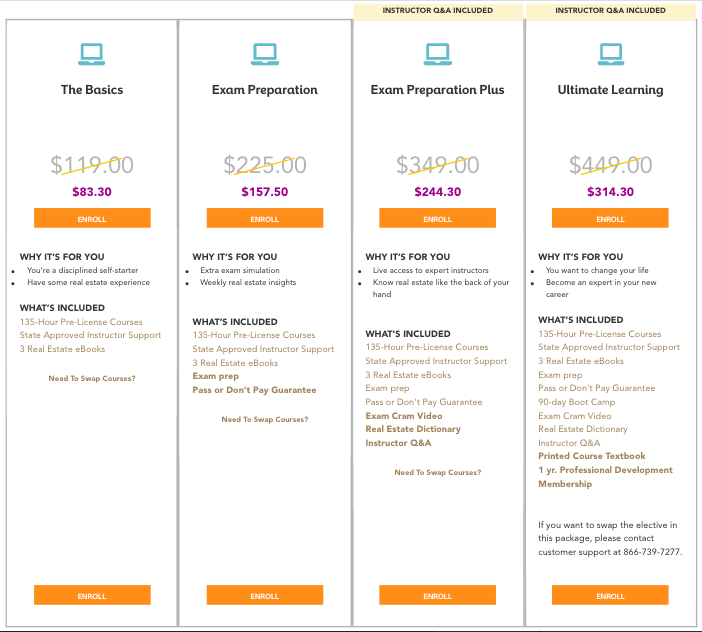702x632 pixels.
Task: Click the Ultimate Learning laptop icon
Action: tap(610, 53)
